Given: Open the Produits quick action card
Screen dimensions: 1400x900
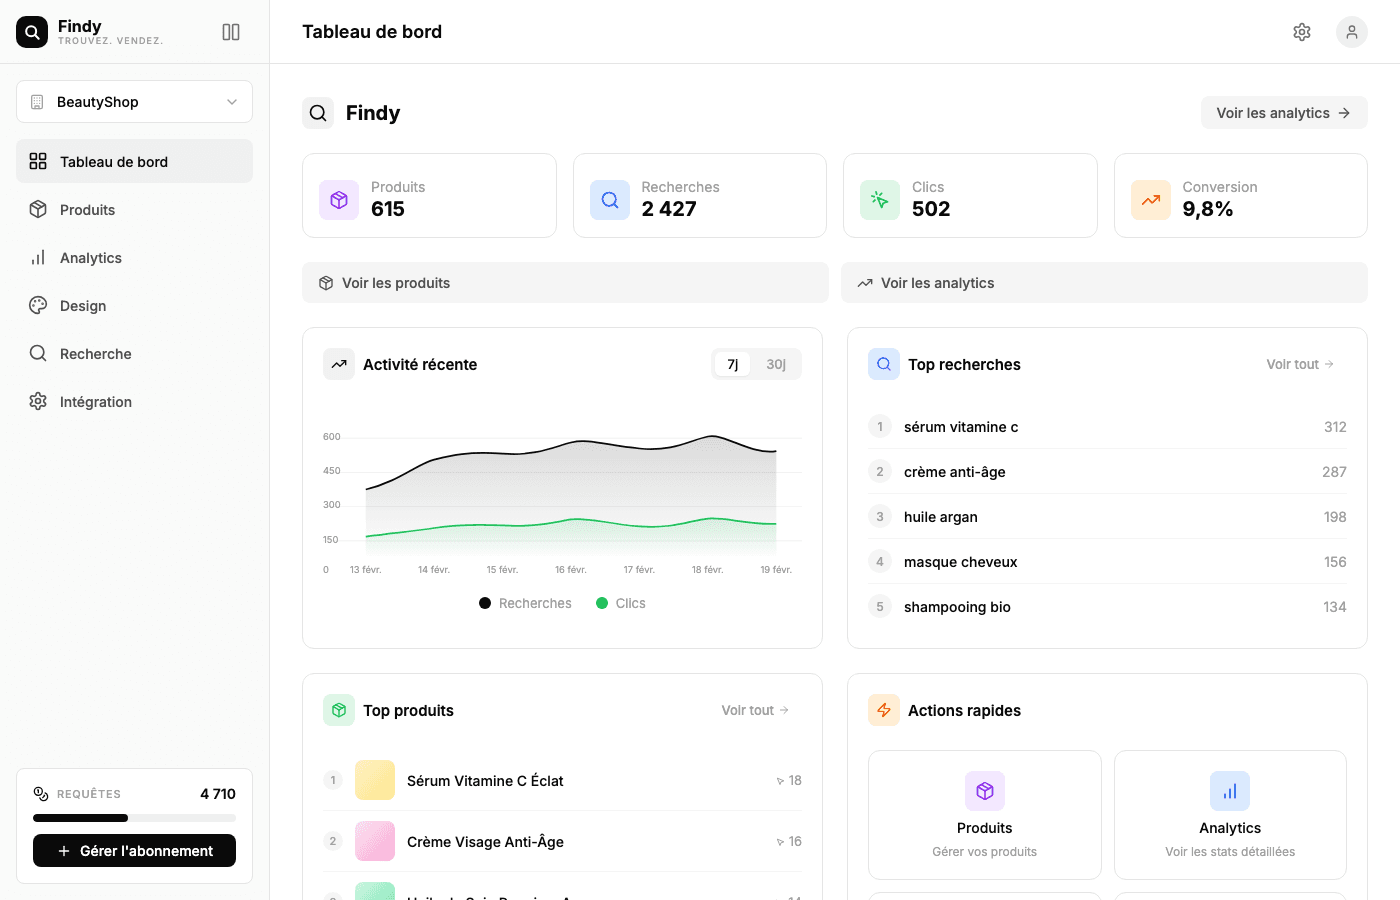Looking at the screenshot, I should 985,815.
